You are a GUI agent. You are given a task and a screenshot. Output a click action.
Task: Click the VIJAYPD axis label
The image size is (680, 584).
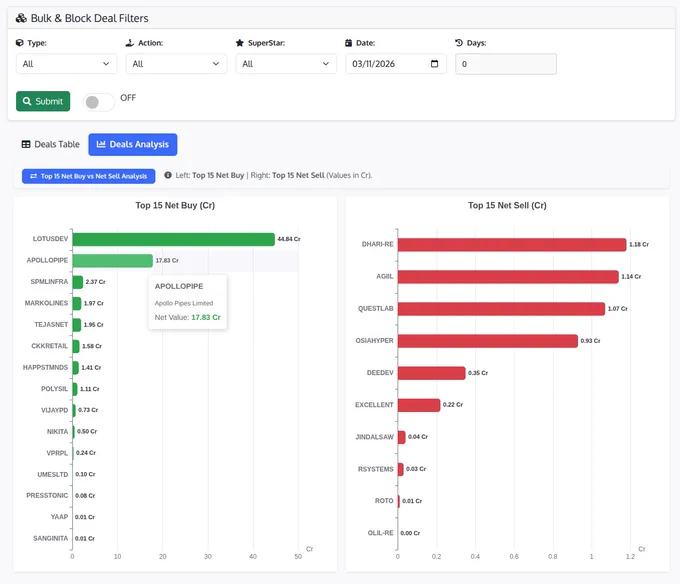point(54,410)
